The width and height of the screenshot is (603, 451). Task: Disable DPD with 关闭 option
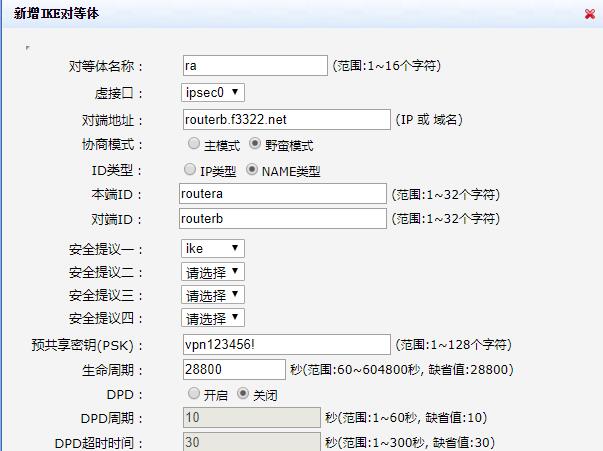pos(243,394)
